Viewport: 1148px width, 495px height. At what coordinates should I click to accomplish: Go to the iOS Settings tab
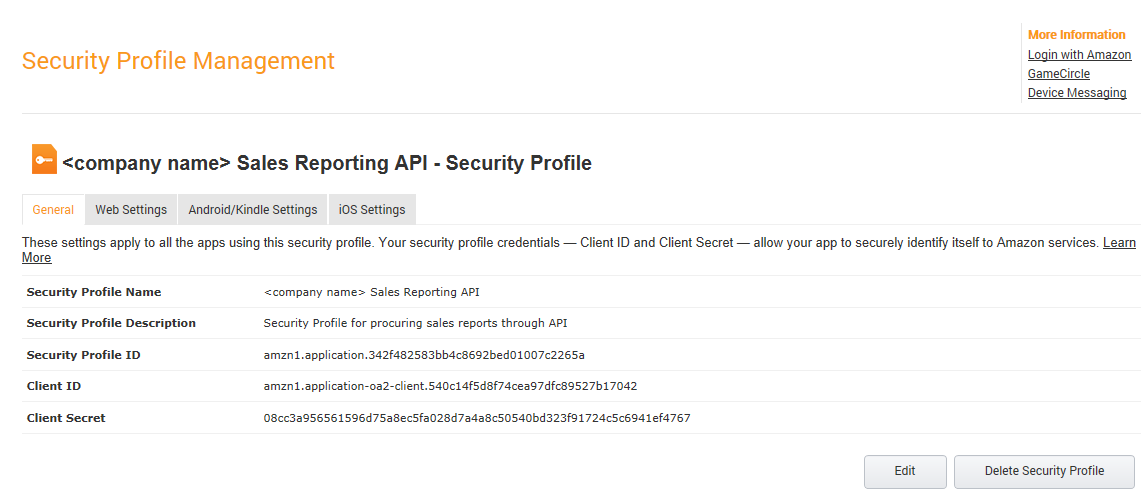[372, 210]
